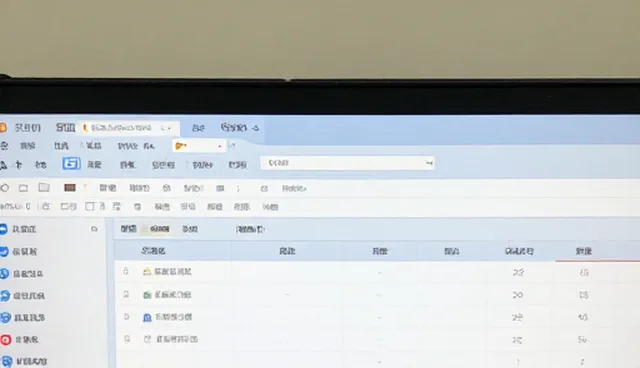Click the red circle icon in the sidebar

[5, 339]
